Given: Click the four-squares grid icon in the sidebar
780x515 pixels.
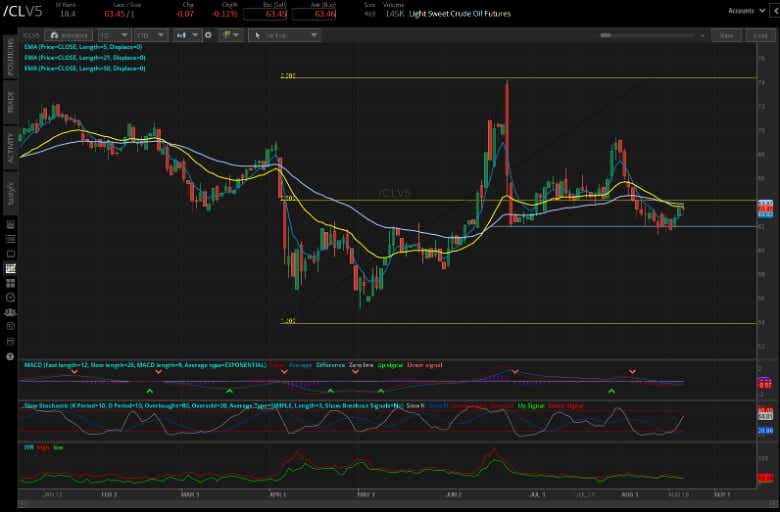Looking at the screenshot, I should click(x=10, y=283).
